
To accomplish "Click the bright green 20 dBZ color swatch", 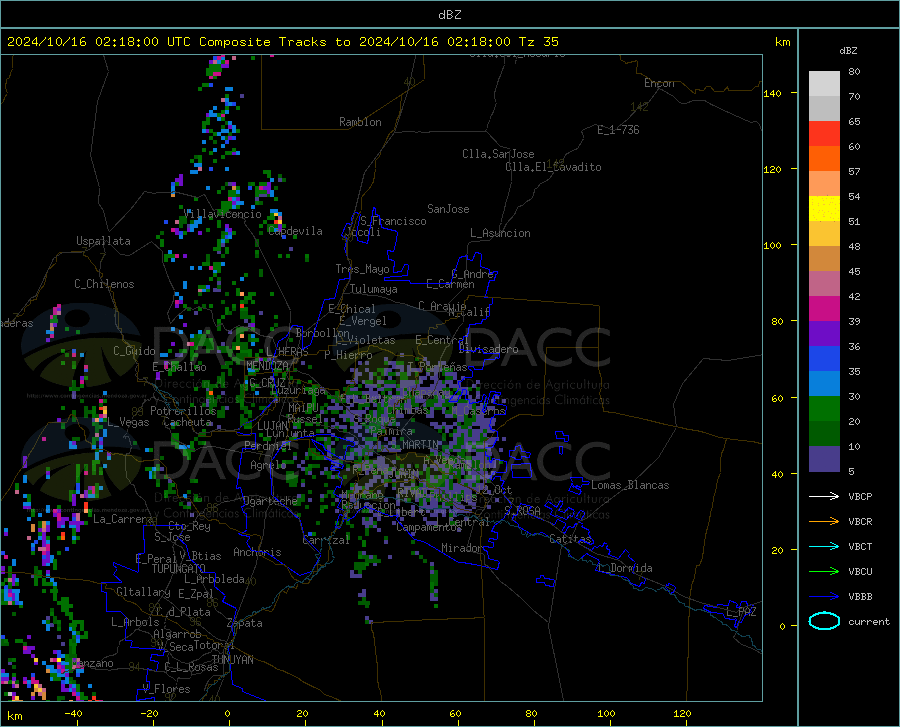I will (824, 409).
